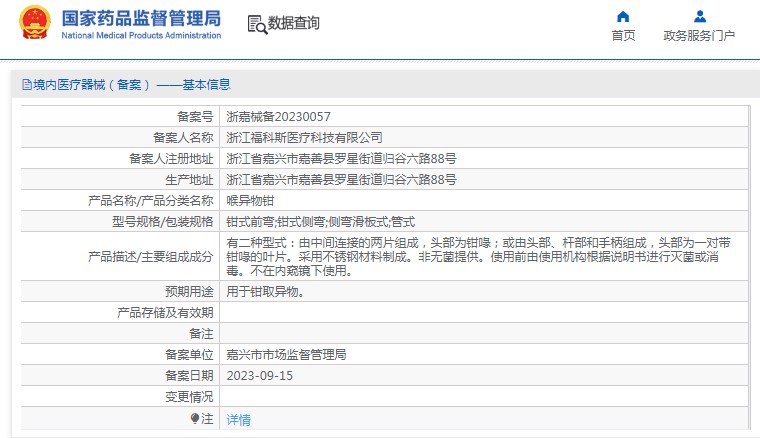The height and width of the screenshot is (438, 760).
Task: Click 国家药品监督管理局 title text
Action: [141, 18]
